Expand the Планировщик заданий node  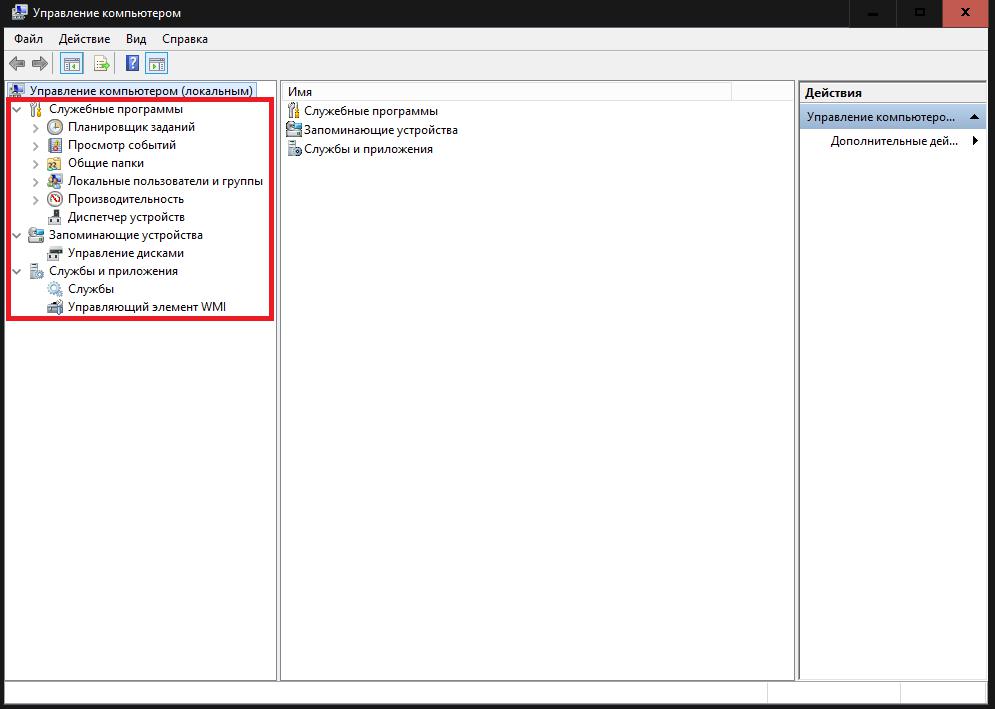[x=36, y=128]
